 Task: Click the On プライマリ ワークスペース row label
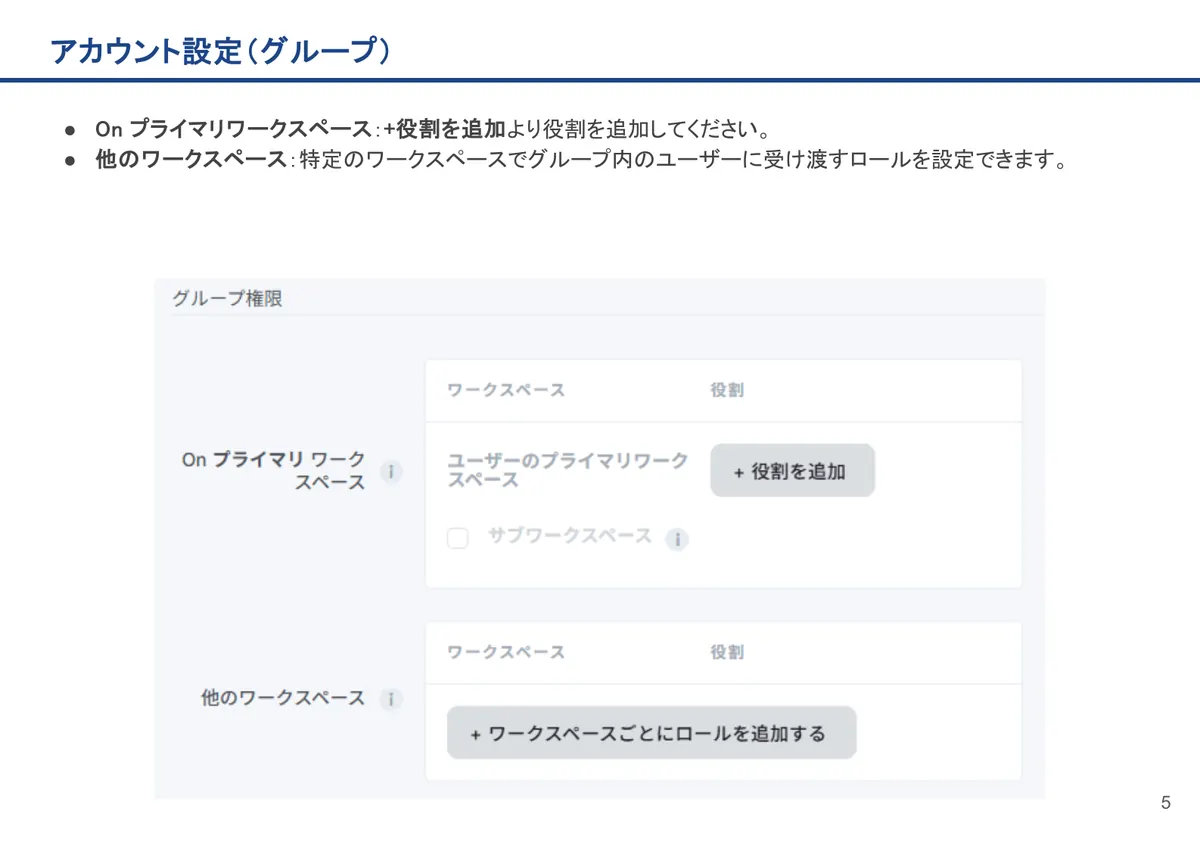(274, 470)
